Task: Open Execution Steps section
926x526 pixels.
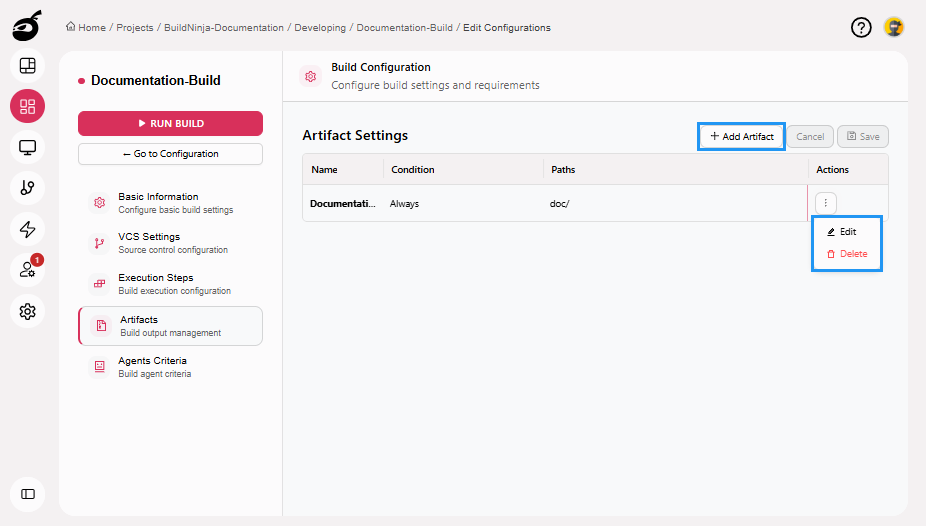Action: point(170,284)
